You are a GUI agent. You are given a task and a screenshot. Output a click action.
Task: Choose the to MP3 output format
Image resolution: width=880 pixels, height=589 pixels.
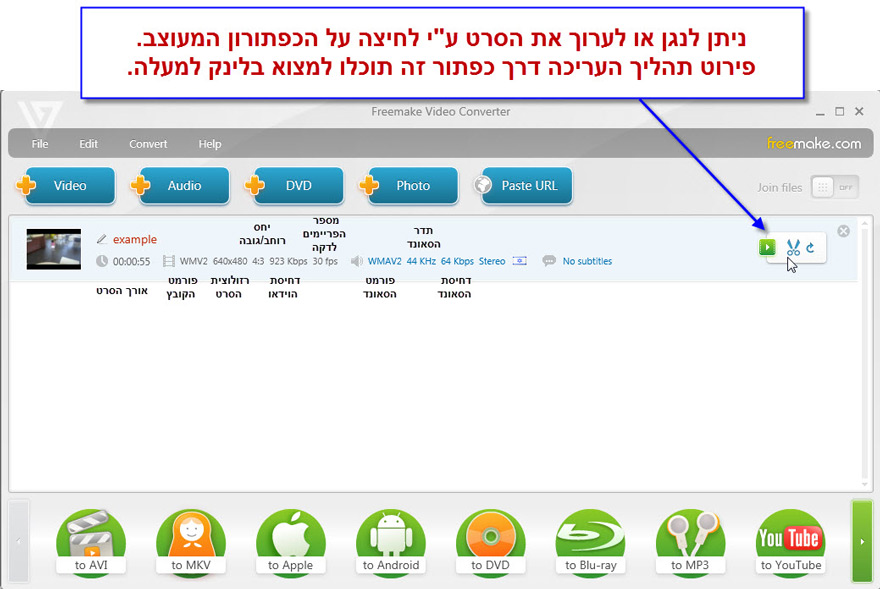pos(690,542)
